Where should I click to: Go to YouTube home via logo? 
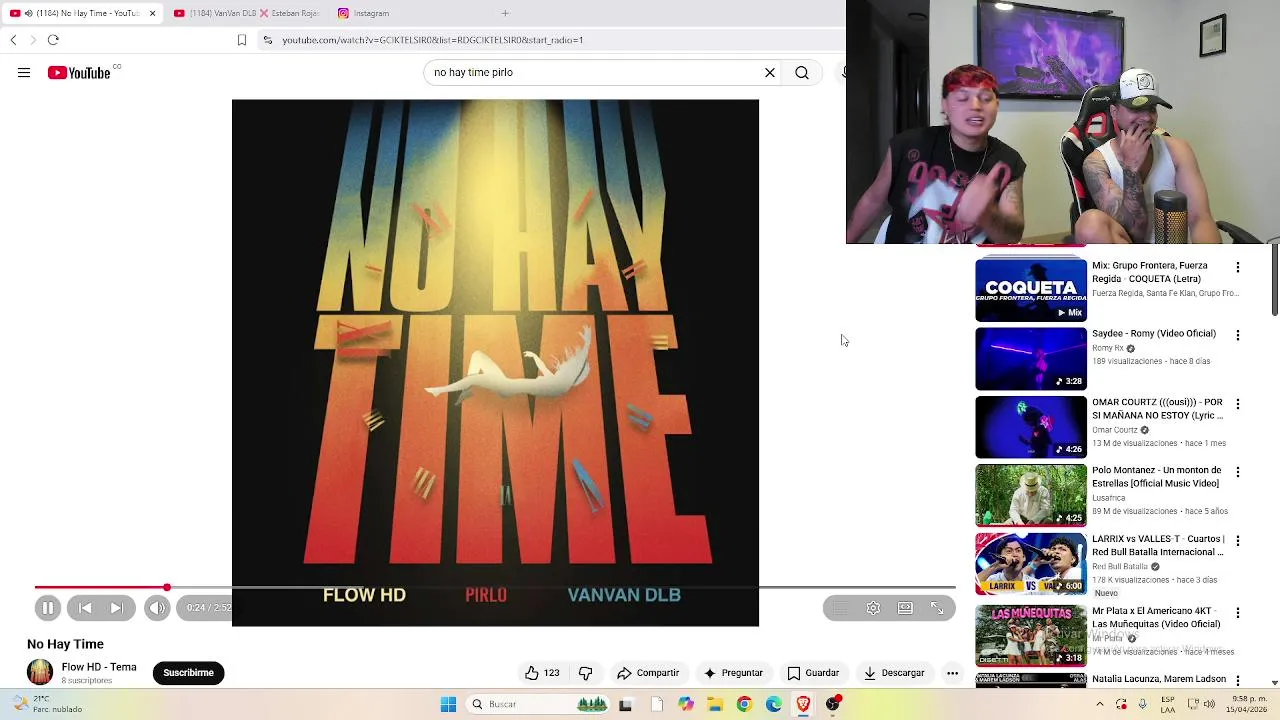80,73
